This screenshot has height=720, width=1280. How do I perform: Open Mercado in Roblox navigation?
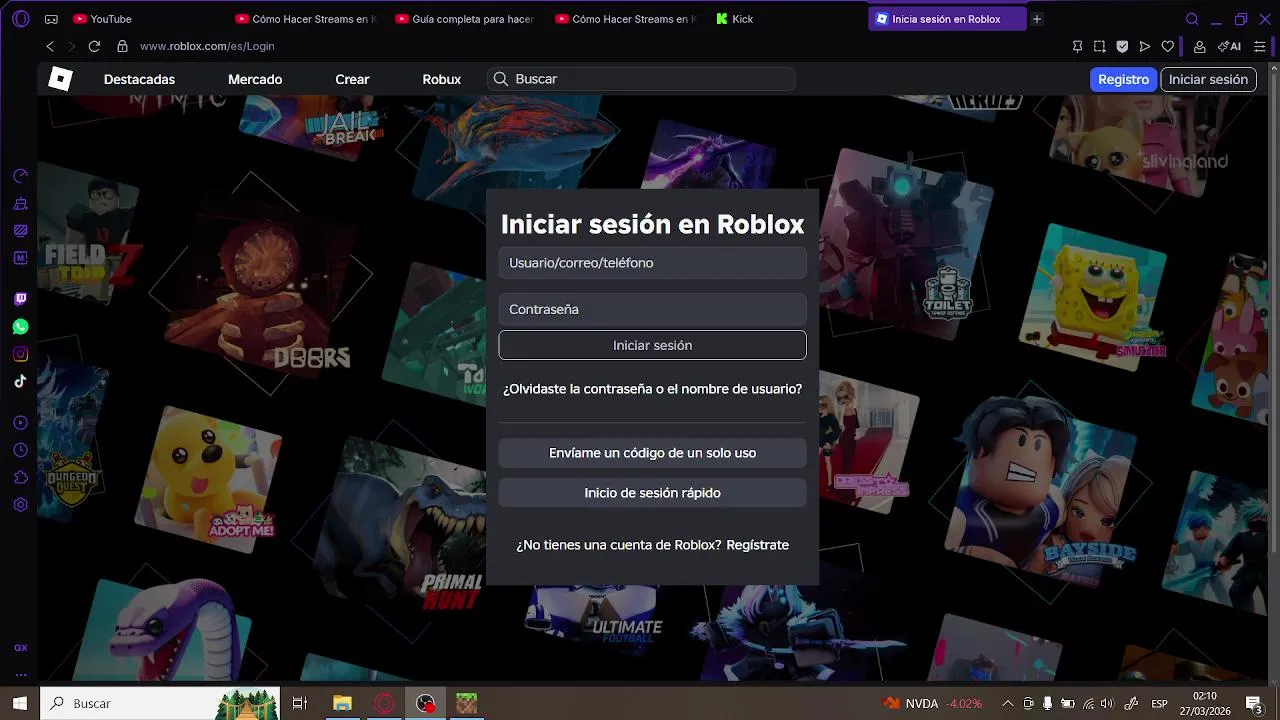click(x=255, y=79)
